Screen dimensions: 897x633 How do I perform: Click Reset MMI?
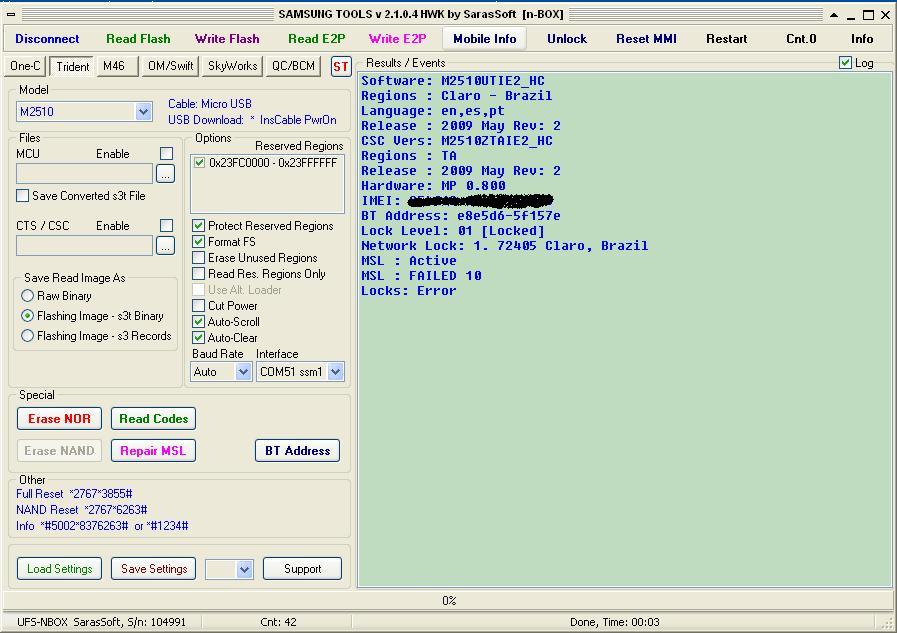click(646, 39)
